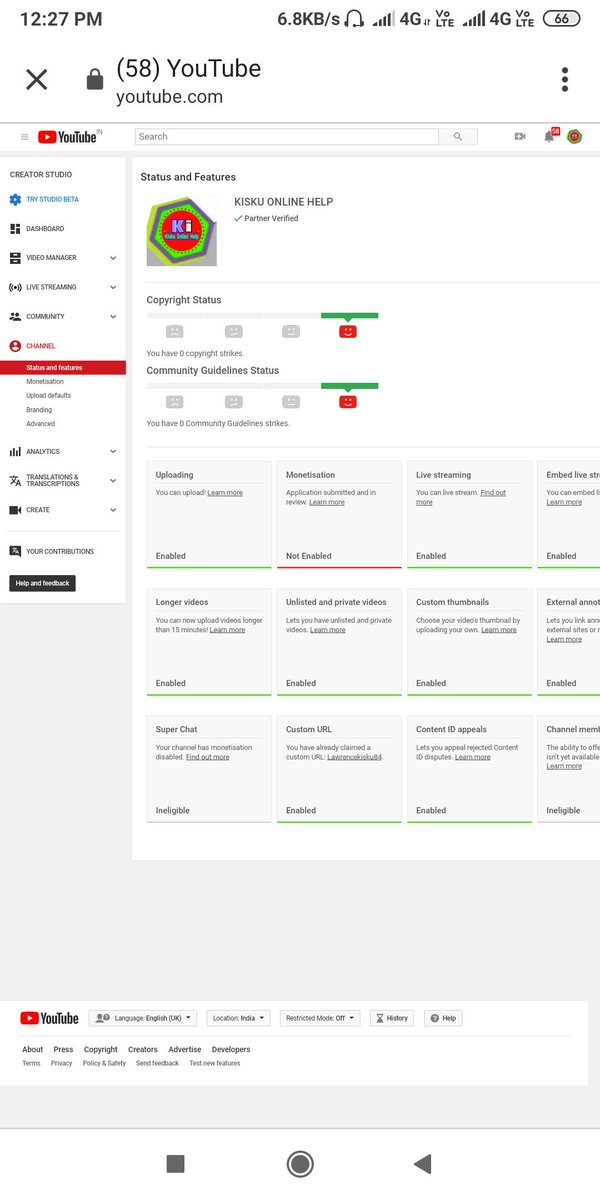Close the browser tab with X icon
Screen dimensions: 600x1200
coord(36,80)
